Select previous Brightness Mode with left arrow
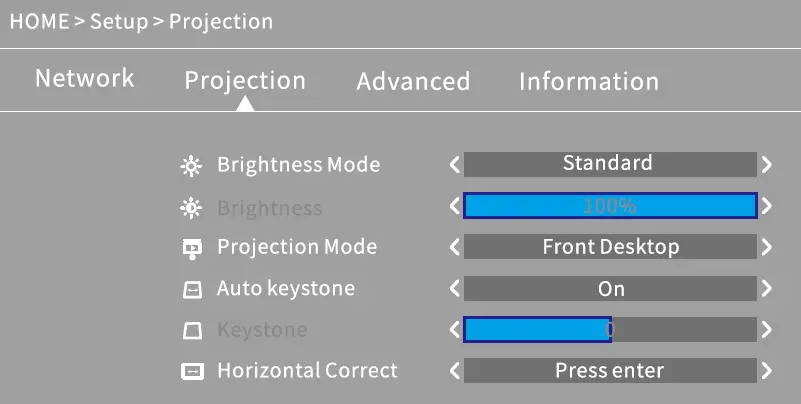Viewport: 801px width, 404px height. pyautogui.click(x=455, y=165)
